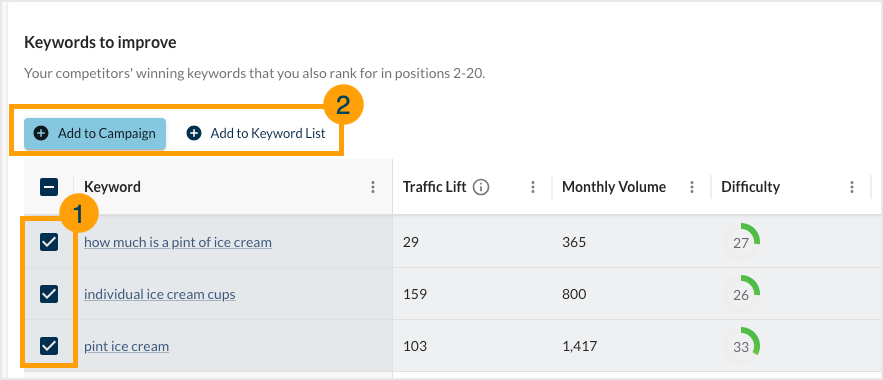This screenshot has width=883, height=380.
Task: Click the monthly volume value 365
Action: tap(574, 242)
